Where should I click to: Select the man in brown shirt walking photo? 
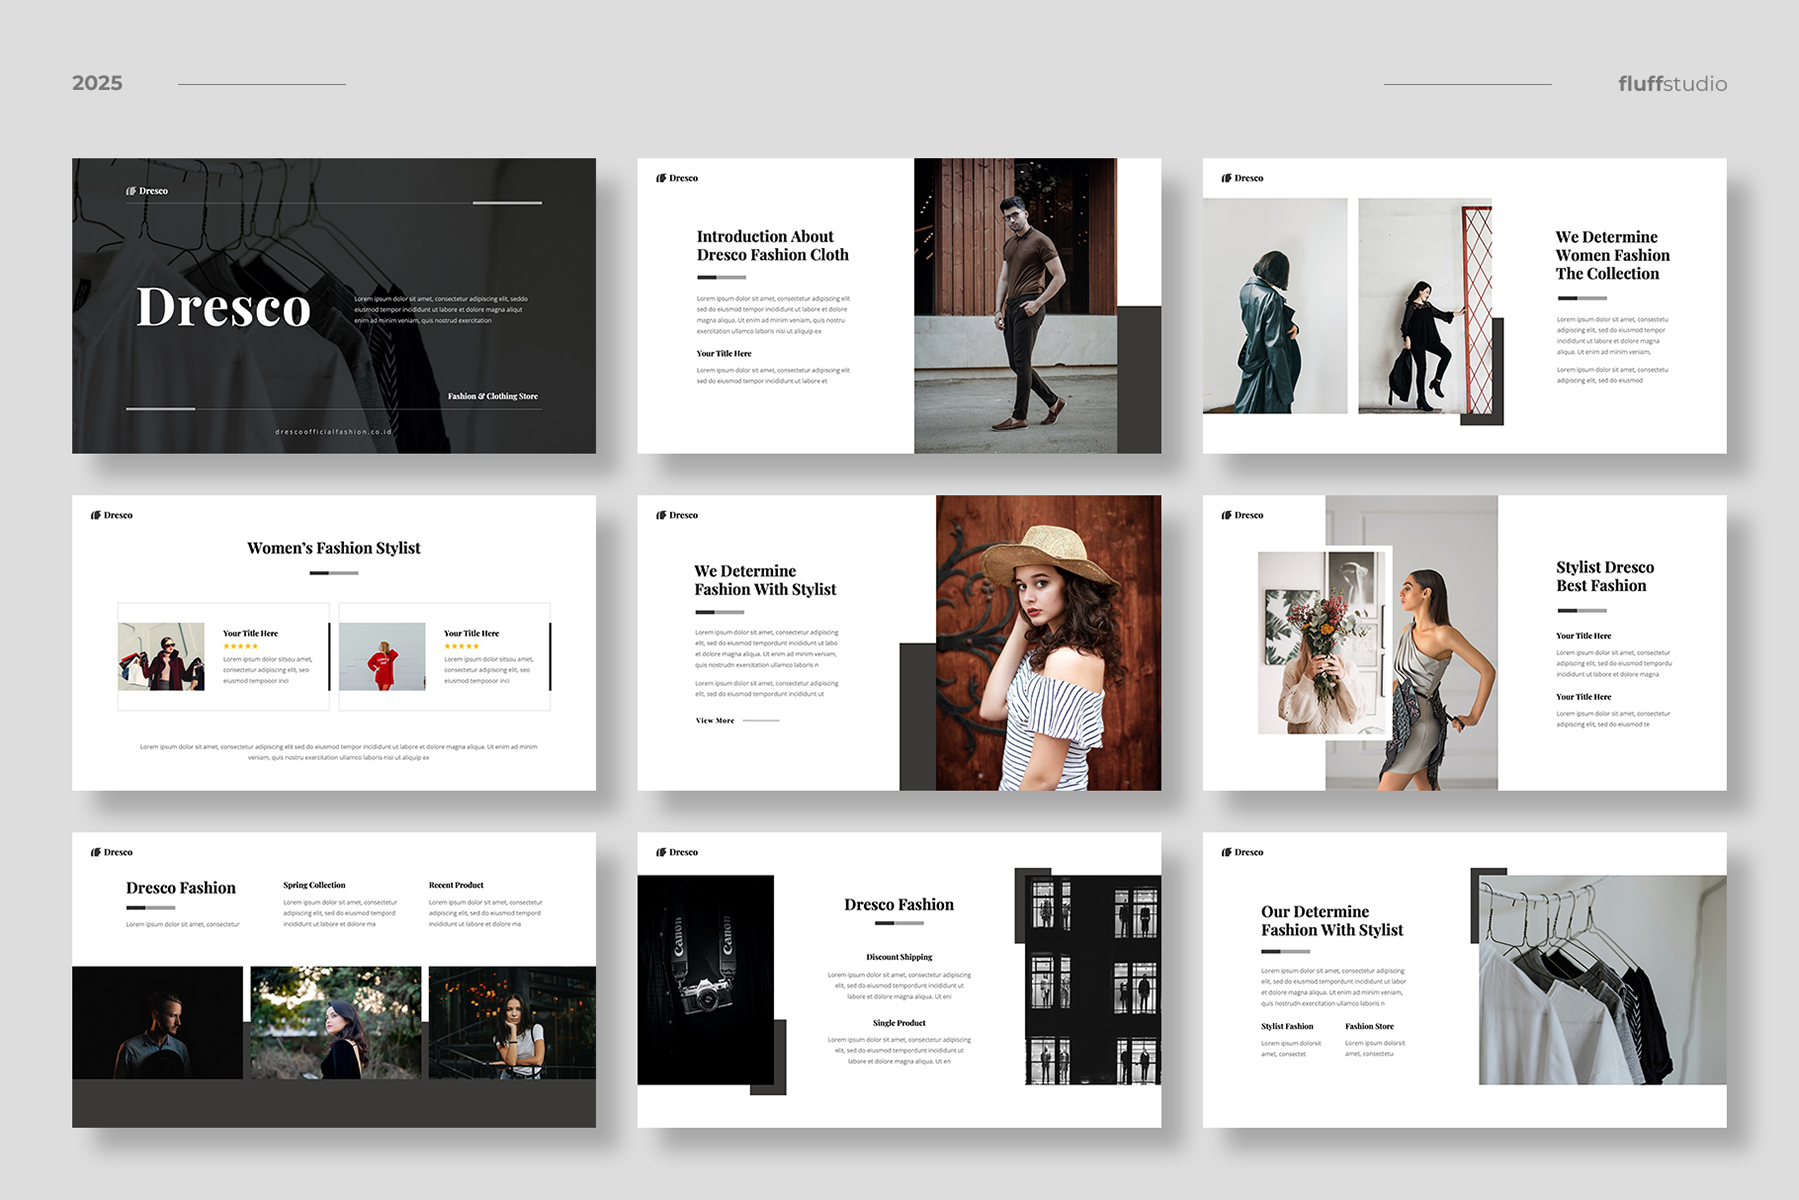(1014, 305)
